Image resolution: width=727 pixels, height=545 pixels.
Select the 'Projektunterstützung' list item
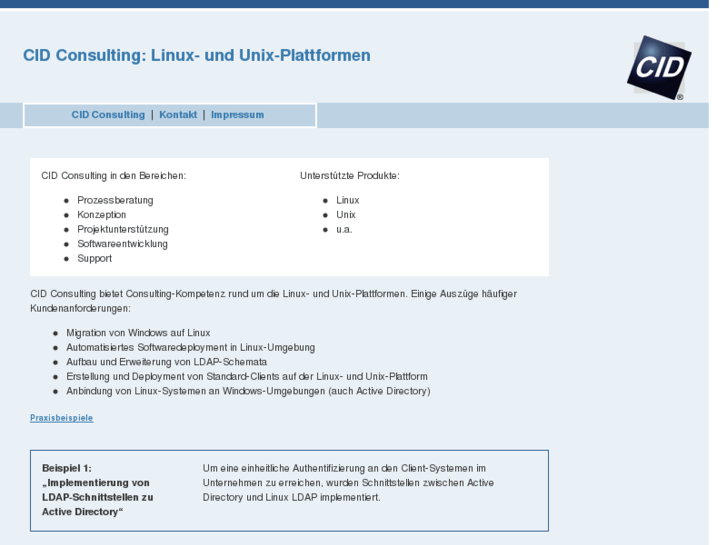[123, 229]
